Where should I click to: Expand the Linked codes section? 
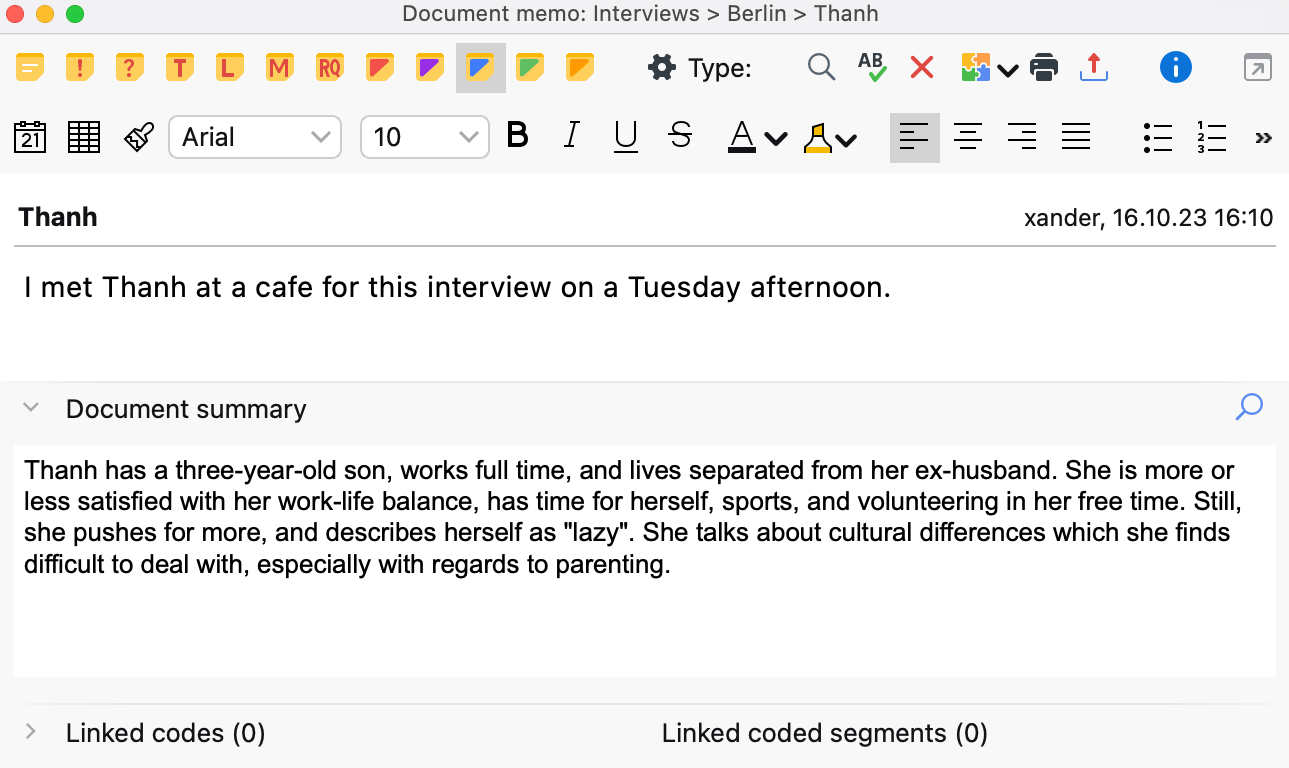point(31,732)
